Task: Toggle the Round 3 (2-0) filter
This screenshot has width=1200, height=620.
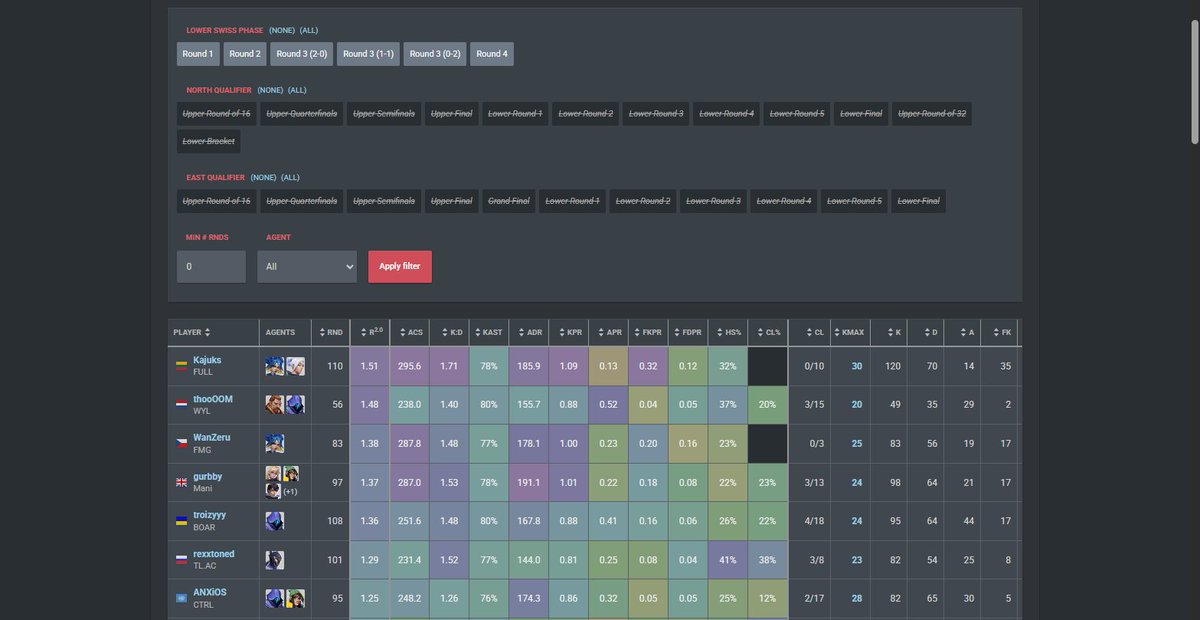Action: (302, 54)
